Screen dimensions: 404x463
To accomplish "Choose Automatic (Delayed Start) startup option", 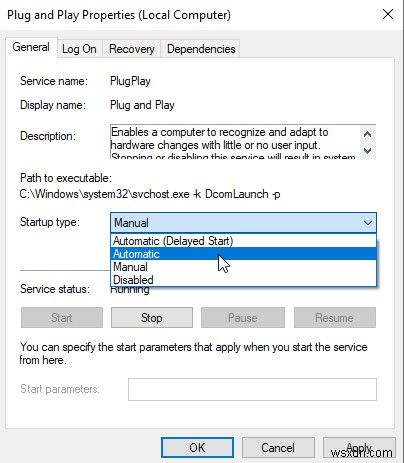I will click(243, 241).
